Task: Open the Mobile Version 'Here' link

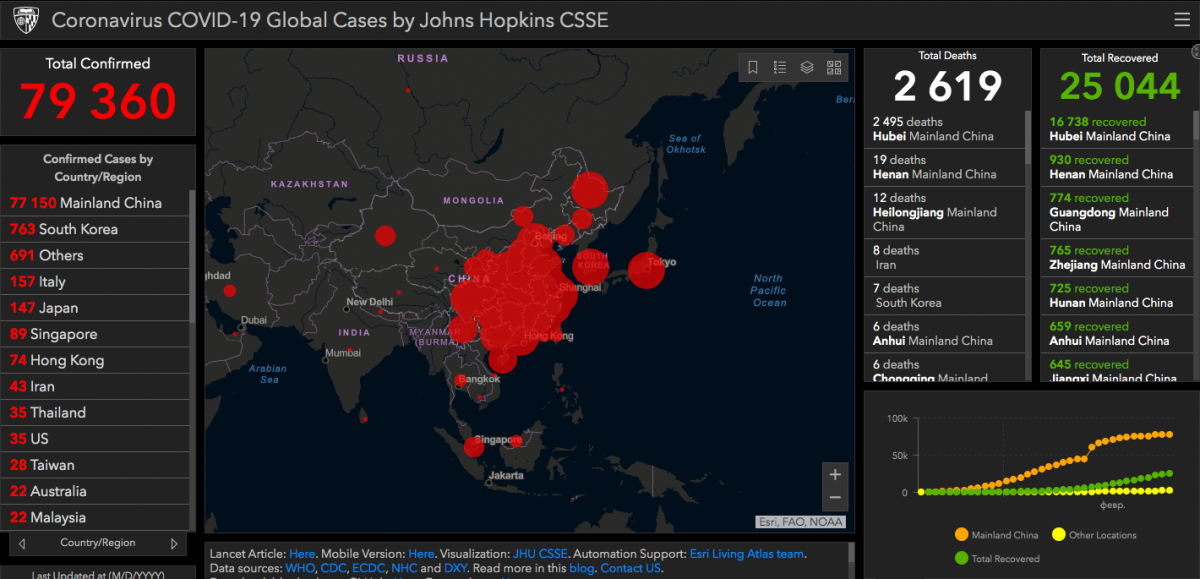Action: pos(421,553)
